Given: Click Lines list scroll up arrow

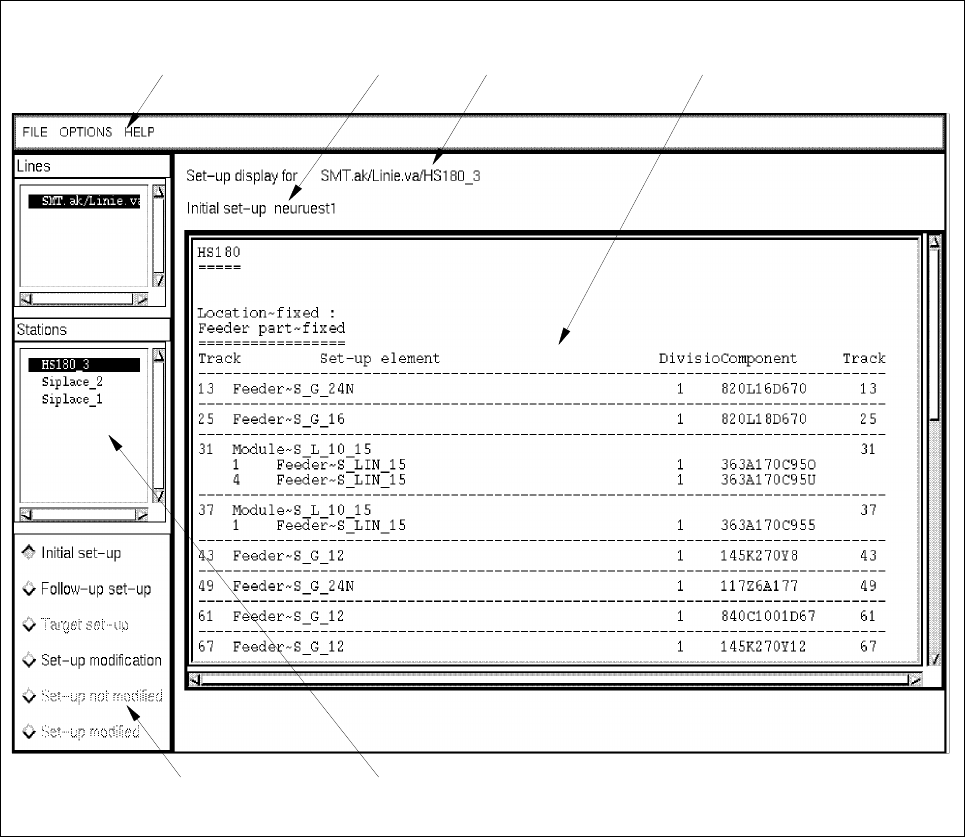Looking at the screenshot, I should point(159,191).
